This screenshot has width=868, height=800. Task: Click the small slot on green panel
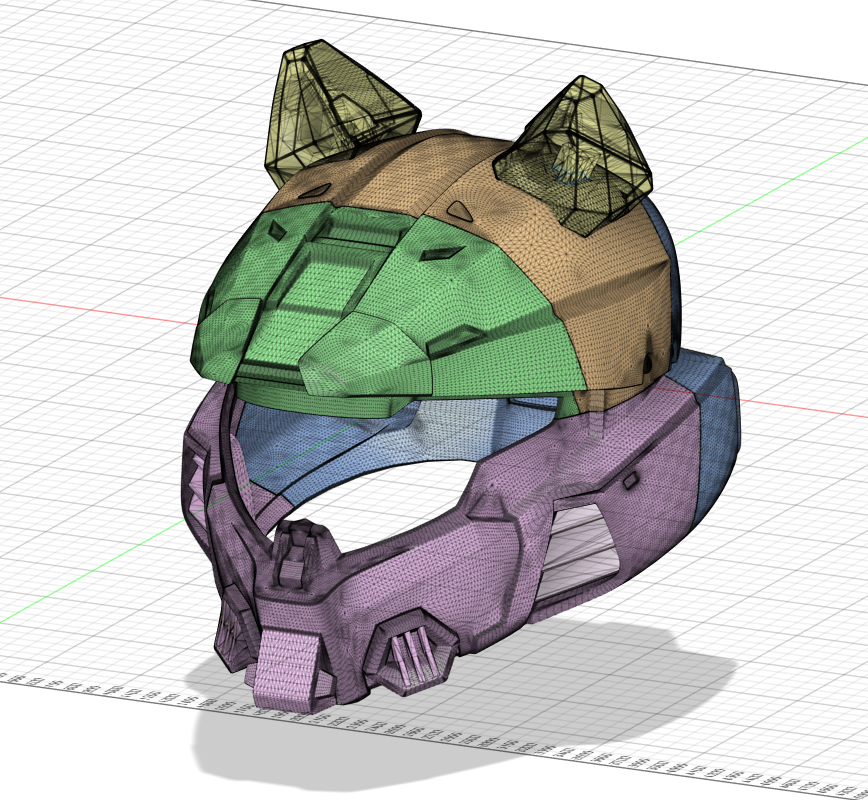(434, 254)
